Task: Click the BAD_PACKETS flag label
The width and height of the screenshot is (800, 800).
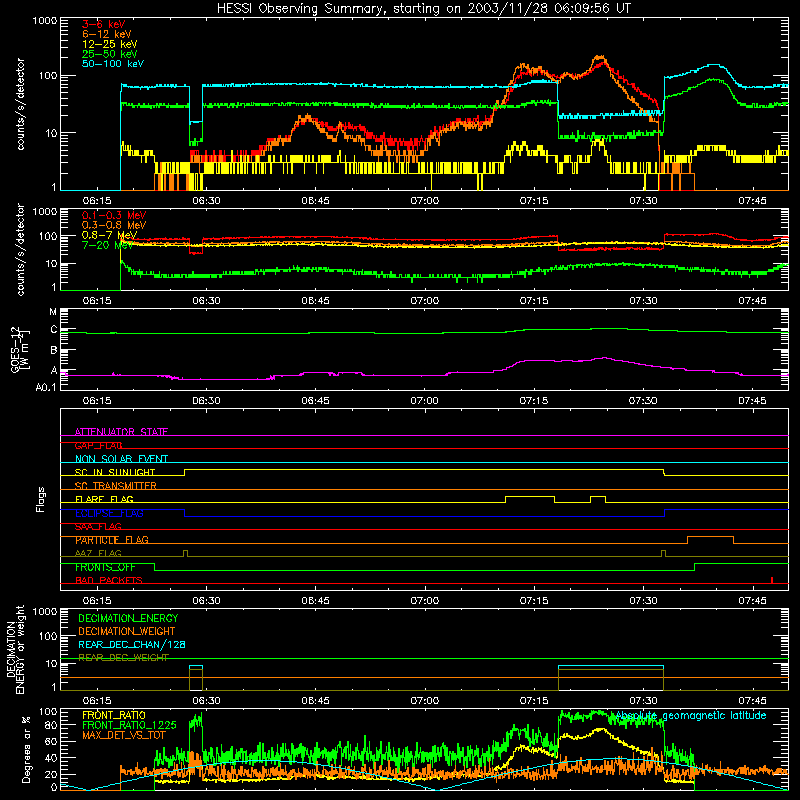Action: coord(109,580)
